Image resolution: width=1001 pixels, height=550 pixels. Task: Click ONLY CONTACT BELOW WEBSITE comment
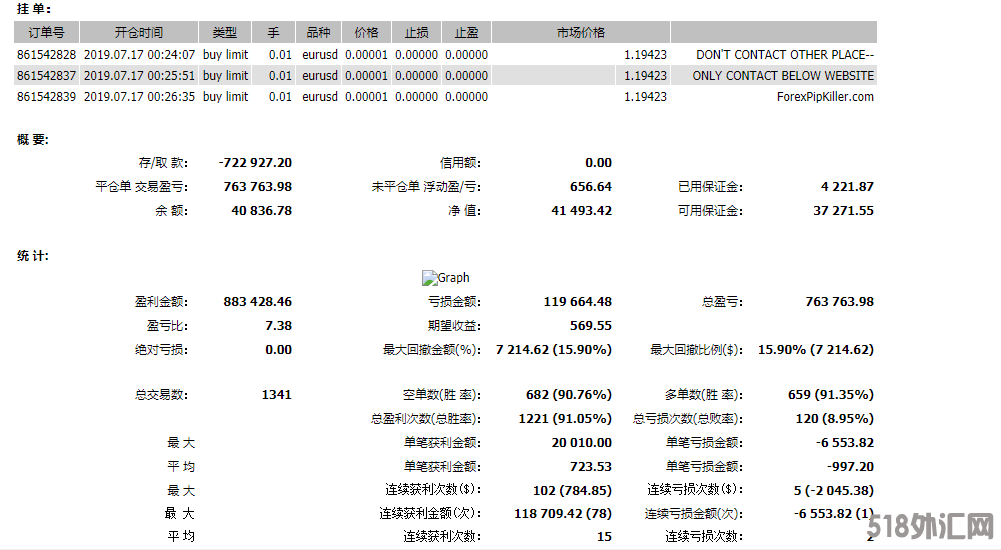(x=783, y=76)
